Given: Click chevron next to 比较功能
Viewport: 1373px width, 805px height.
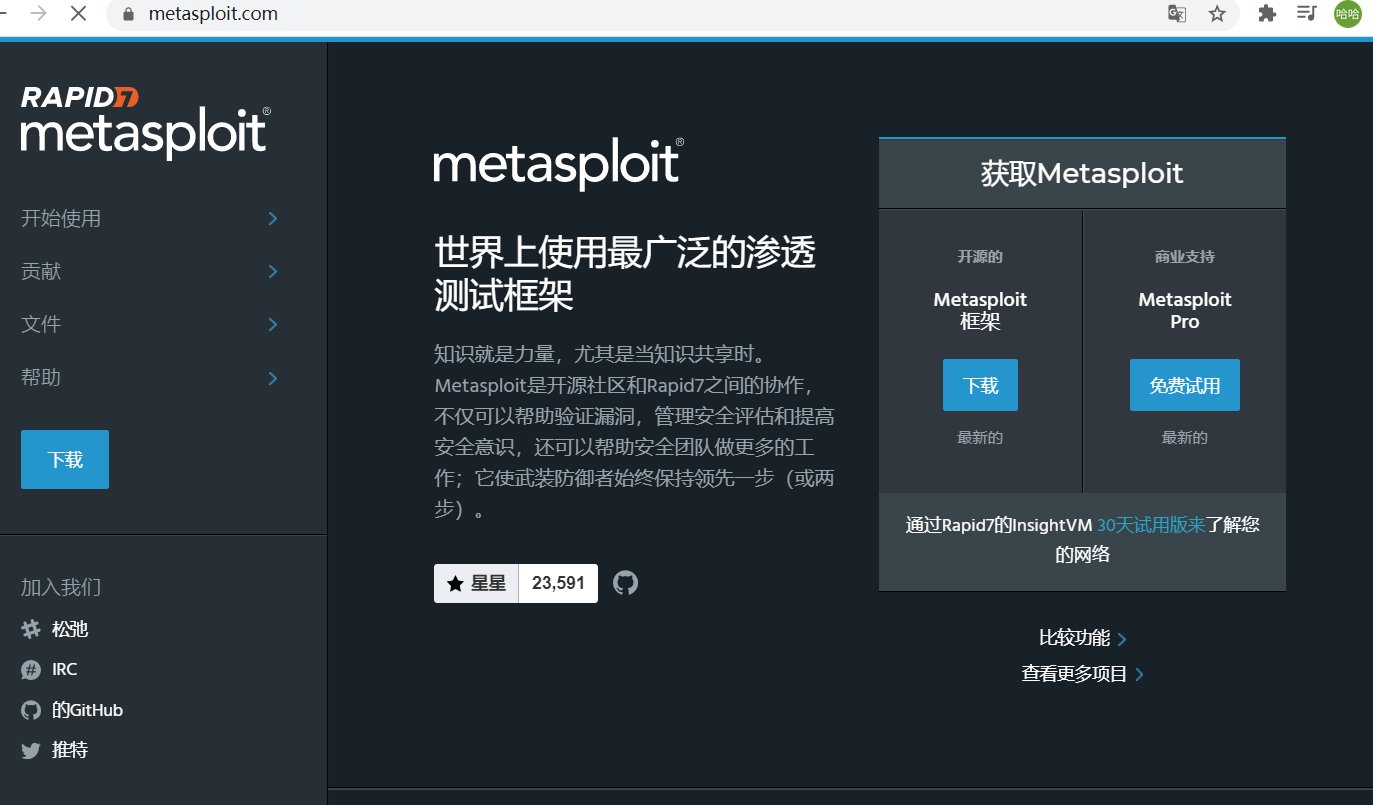Looking at the screenshot, I should coord(1122,639).
